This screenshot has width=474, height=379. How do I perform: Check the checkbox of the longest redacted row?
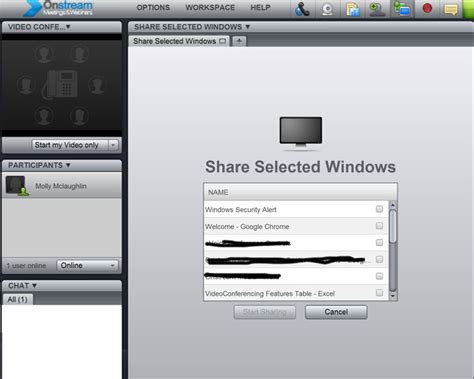click(x=379, y=259)
